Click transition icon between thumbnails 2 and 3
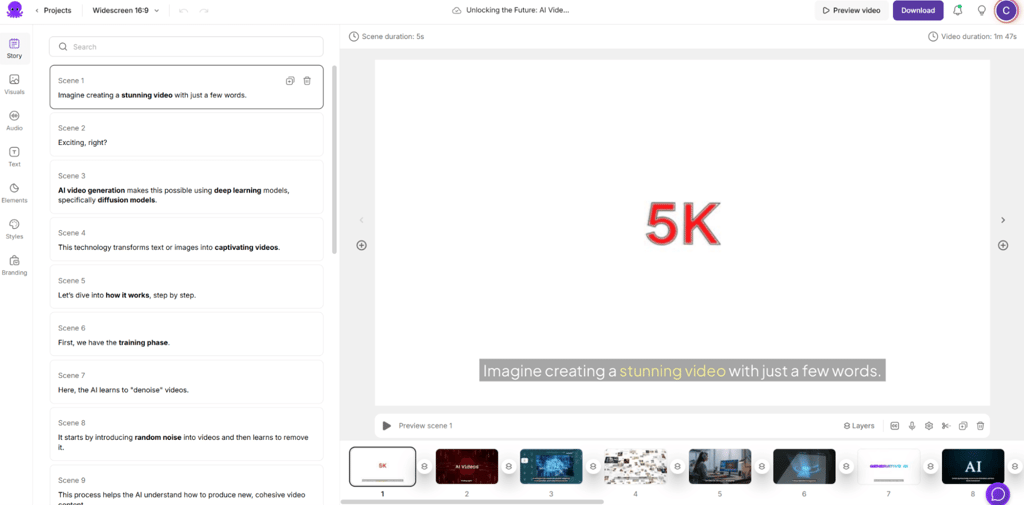This screenshot has height=505, width=1024. click(509, 466)
